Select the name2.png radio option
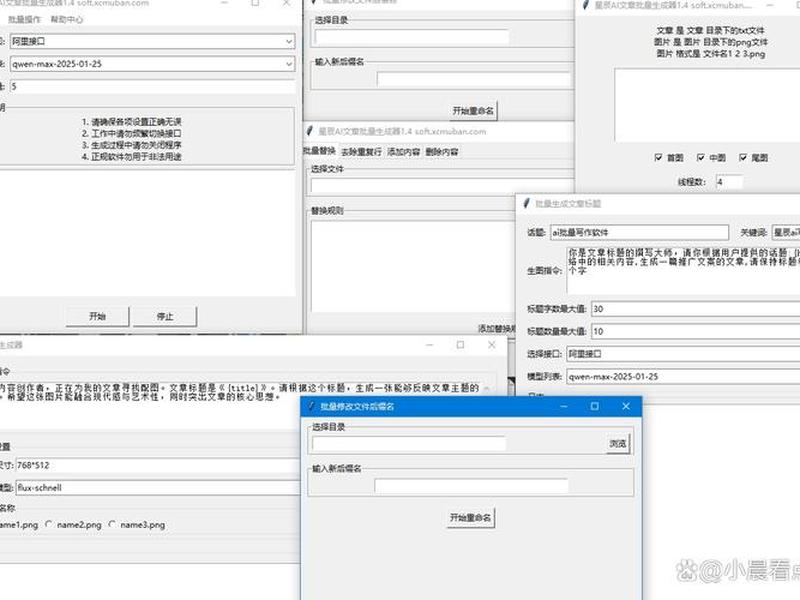The height and width of the screenshot is (600, 800). pyautogui.click(x=49, y=524)
